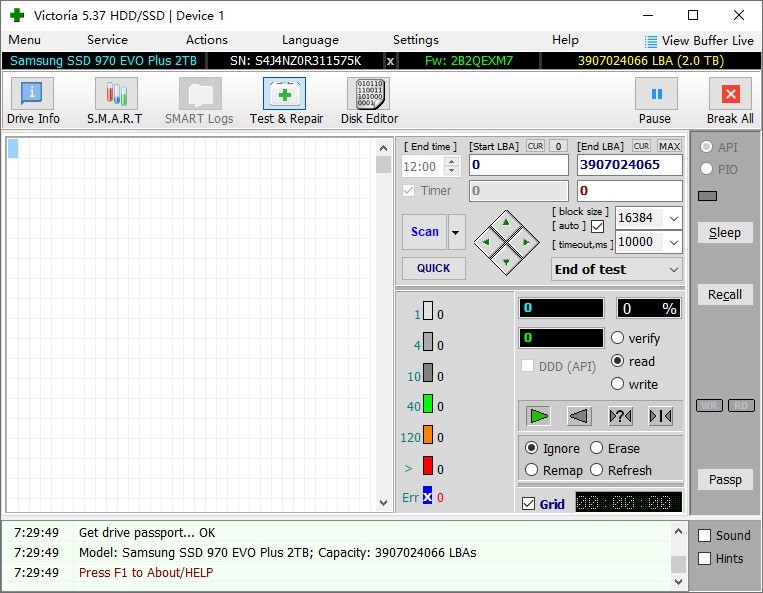Open the Menu menu

(x=24, y=40)
